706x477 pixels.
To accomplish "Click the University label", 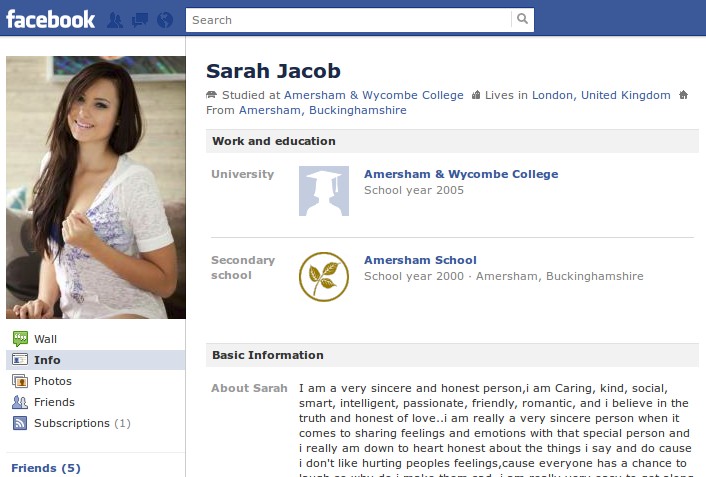I will pos(242,174).
